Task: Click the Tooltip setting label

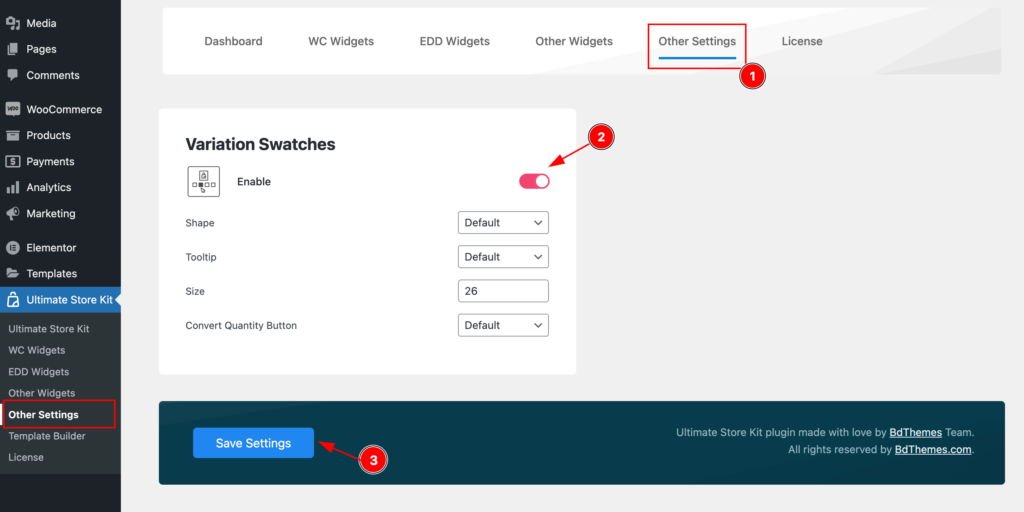Action: [x=201, y=257]
